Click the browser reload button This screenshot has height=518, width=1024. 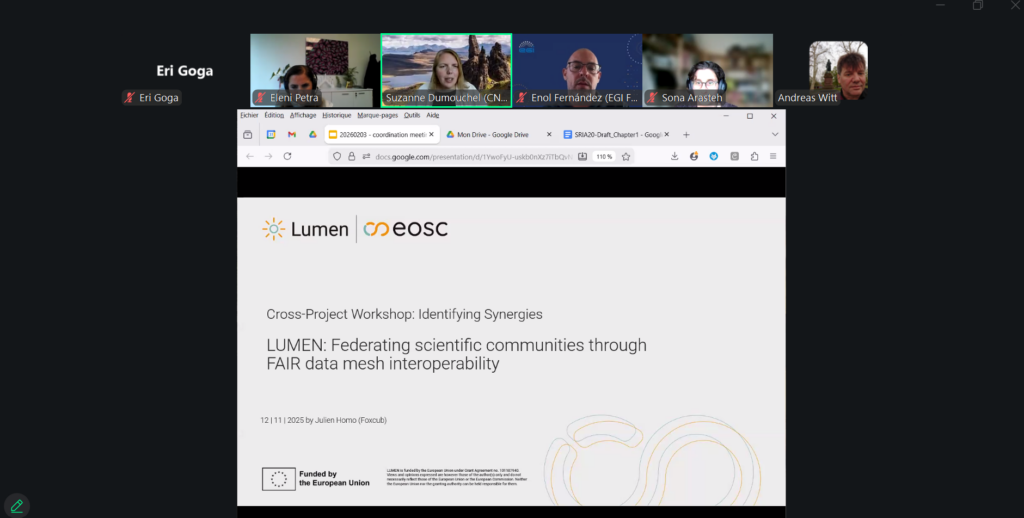(287, 156)
